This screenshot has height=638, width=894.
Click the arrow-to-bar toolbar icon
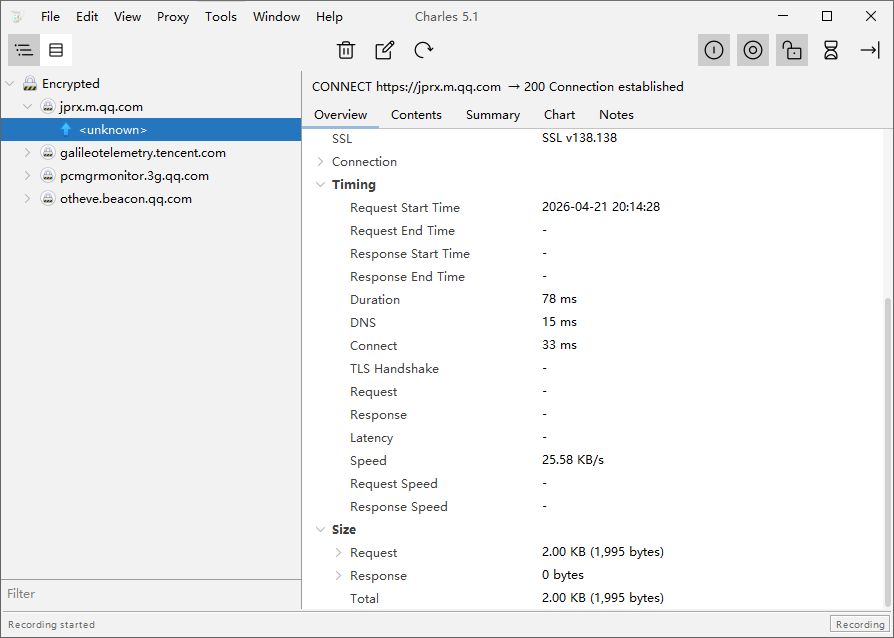(870, 50)
